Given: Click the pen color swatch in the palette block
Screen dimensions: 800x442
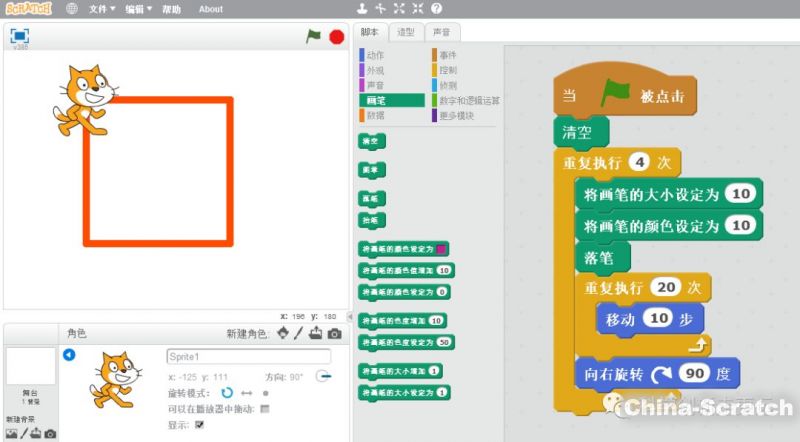Looking at the screenshot, I should tap(441, 249).
